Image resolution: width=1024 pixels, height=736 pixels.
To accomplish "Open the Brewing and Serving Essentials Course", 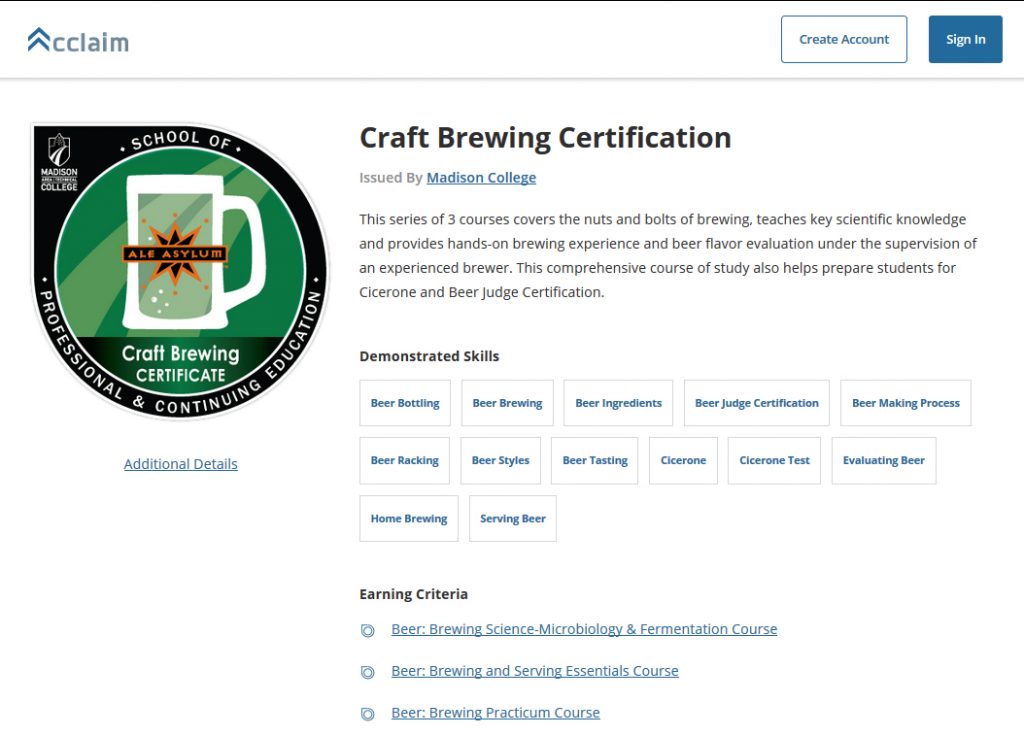I will [x=534, y=671].
